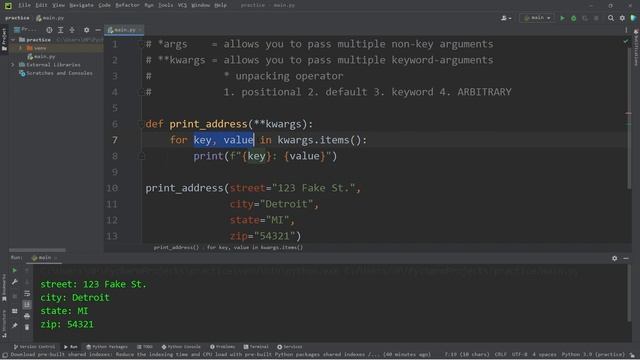Open the Tools menu

[x=166, y=5]
